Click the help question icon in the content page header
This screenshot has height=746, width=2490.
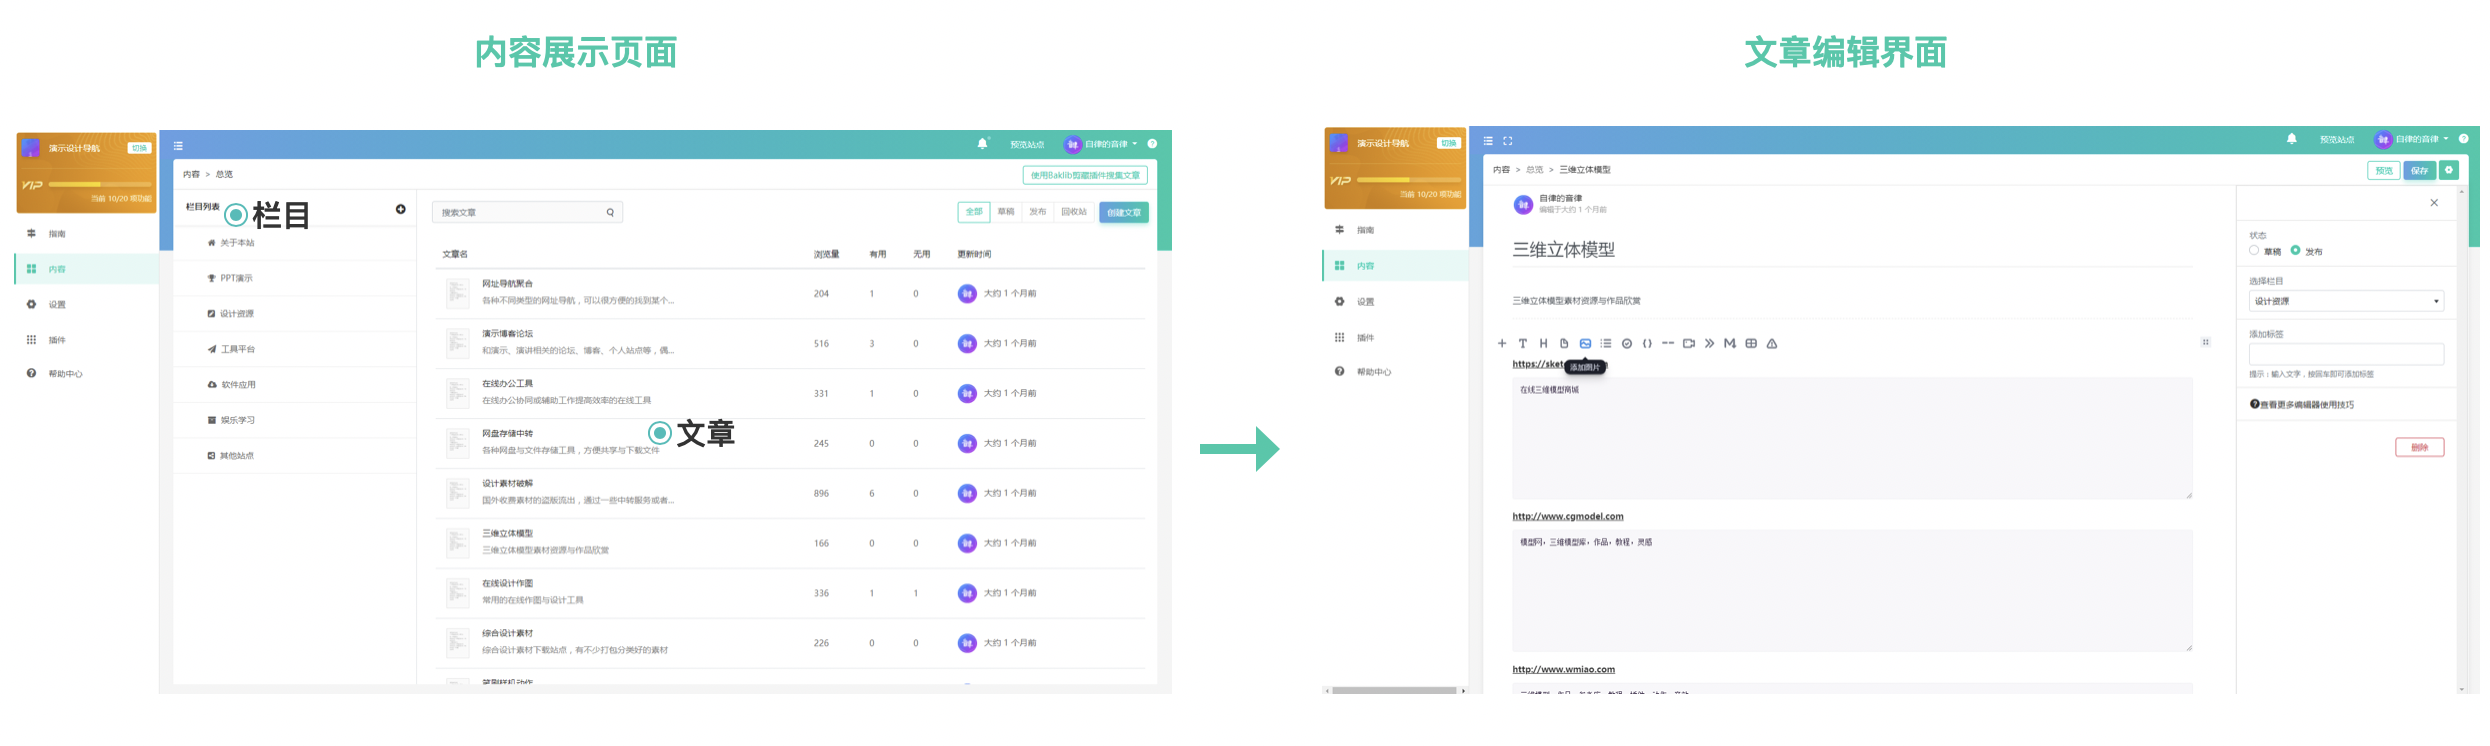click(1152, 144)
